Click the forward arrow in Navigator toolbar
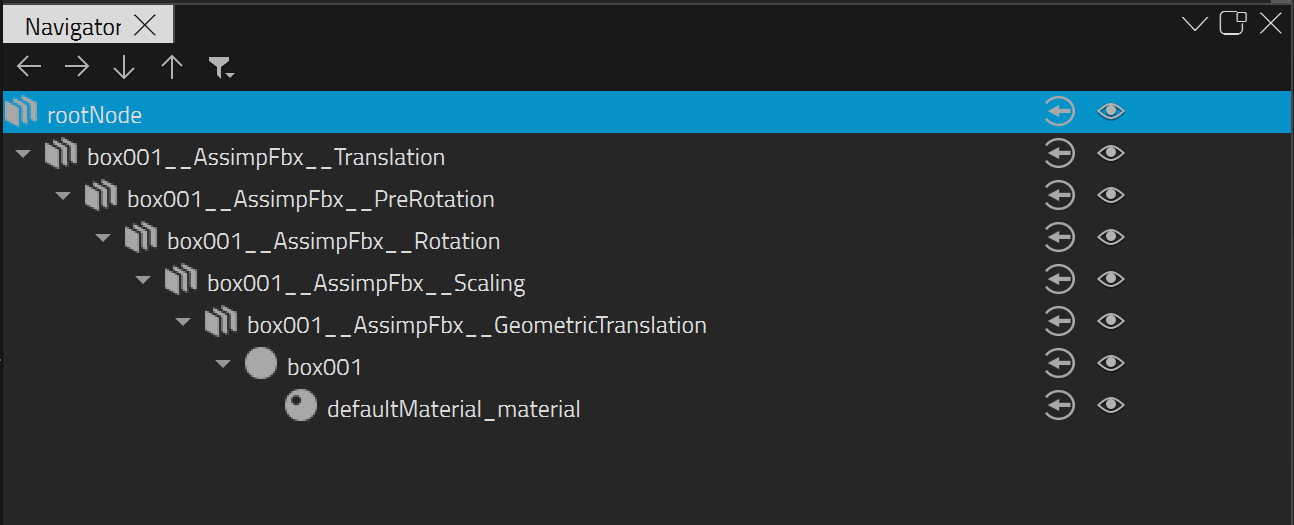Screen dimensions: 1294x525 77,67
